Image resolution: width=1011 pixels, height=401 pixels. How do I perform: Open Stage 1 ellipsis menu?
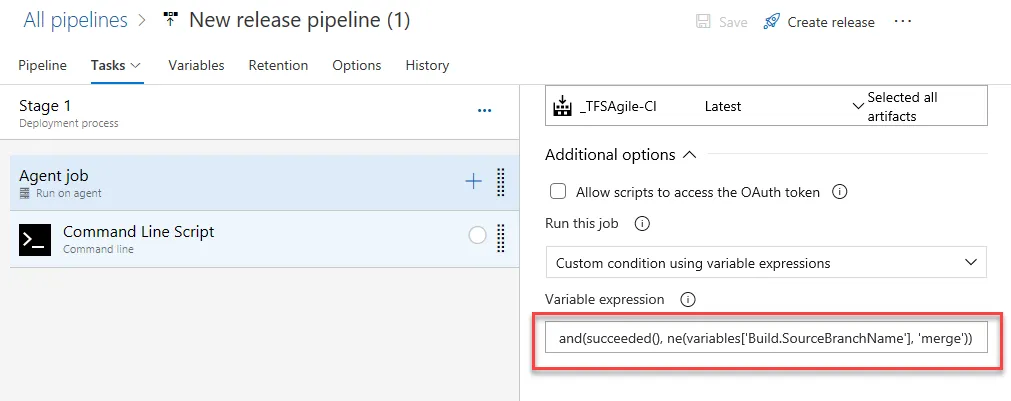[x=485, y=111]
